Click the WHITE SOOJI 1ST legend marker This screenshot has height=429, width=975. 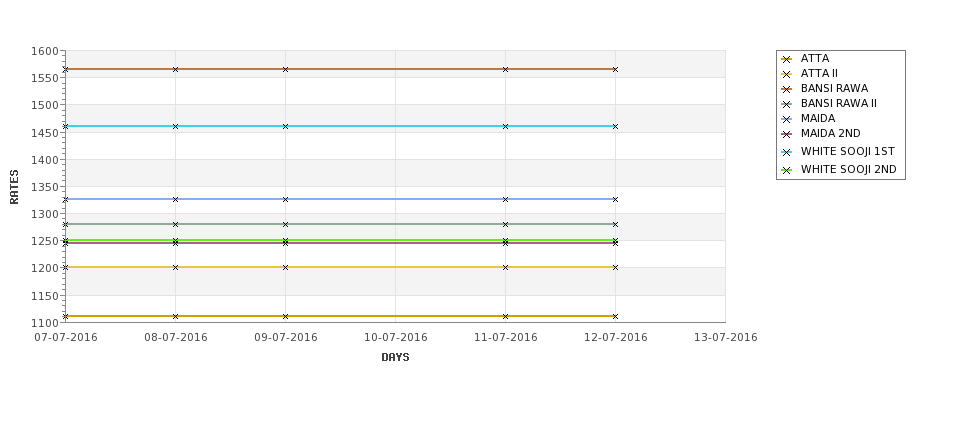[787, 152]
